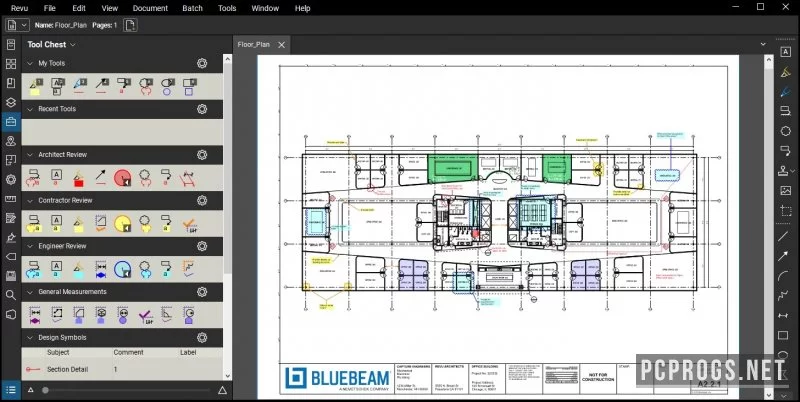Open the Spaces panel icon
This screenshot has height=402, width=800.
pyautogui.click(x=11, y=160)
